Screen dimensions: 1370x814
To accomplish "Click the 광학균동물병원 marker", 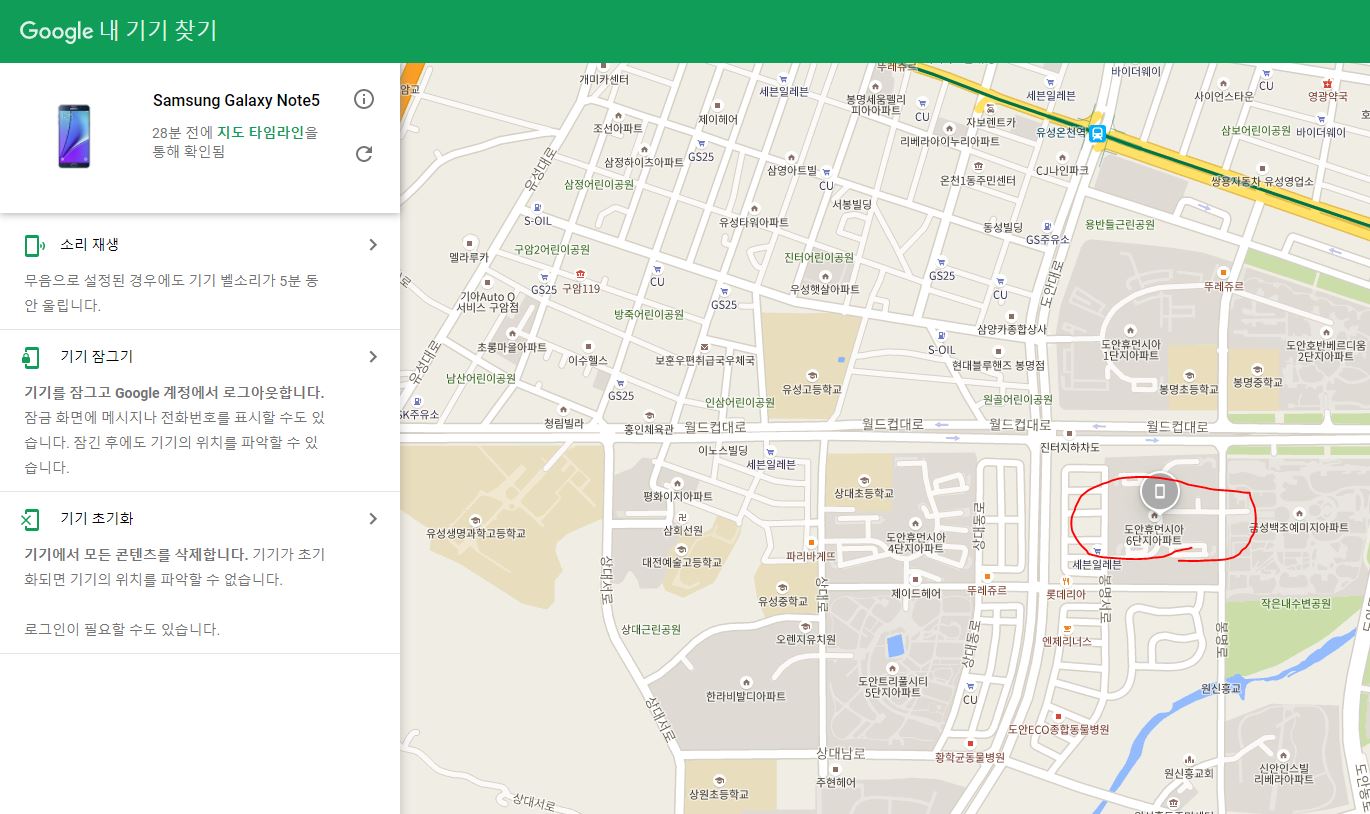I will [x=969, y=745].
